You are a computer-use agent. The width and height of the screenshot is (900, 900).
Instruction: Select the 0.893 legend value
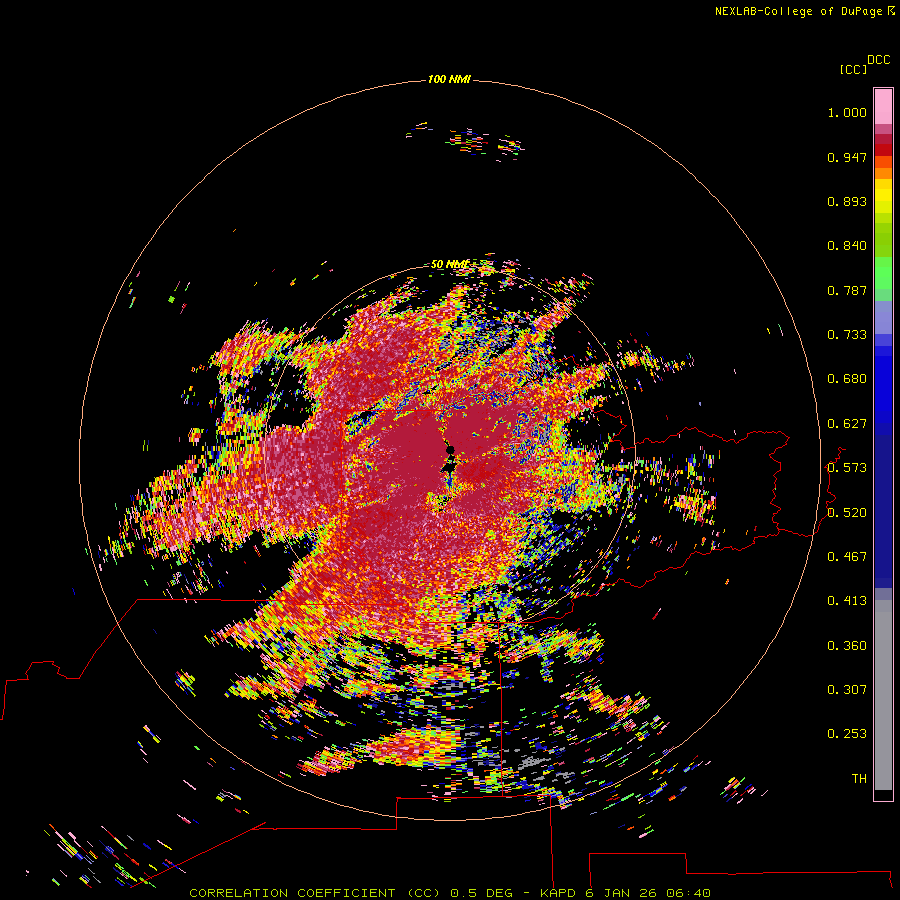click(x=847, y=201)
